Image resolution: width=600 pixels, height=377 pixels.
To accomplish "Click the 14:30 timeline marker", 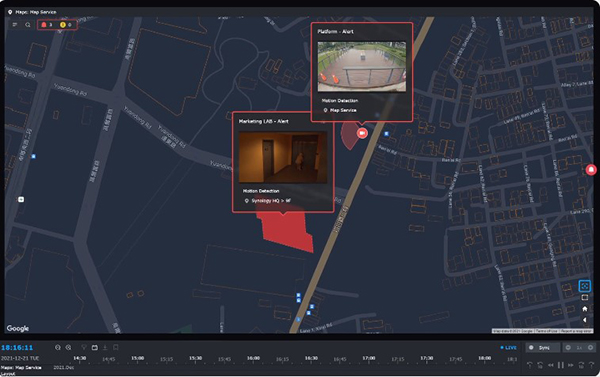I will (x=80, y=358).
